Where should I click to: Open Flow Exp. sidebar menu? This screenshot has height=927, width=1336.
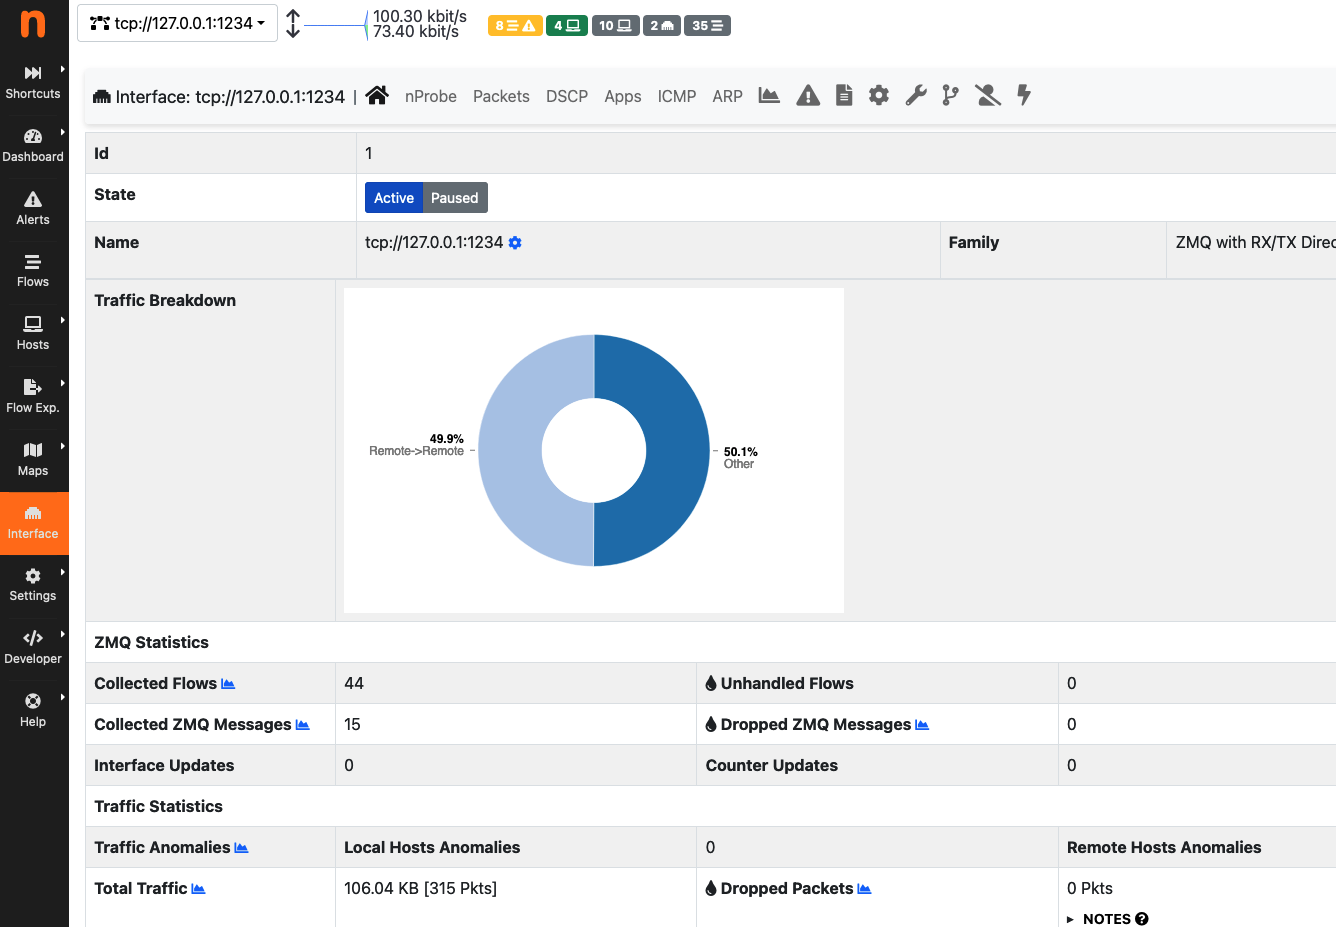pos(33,397)
